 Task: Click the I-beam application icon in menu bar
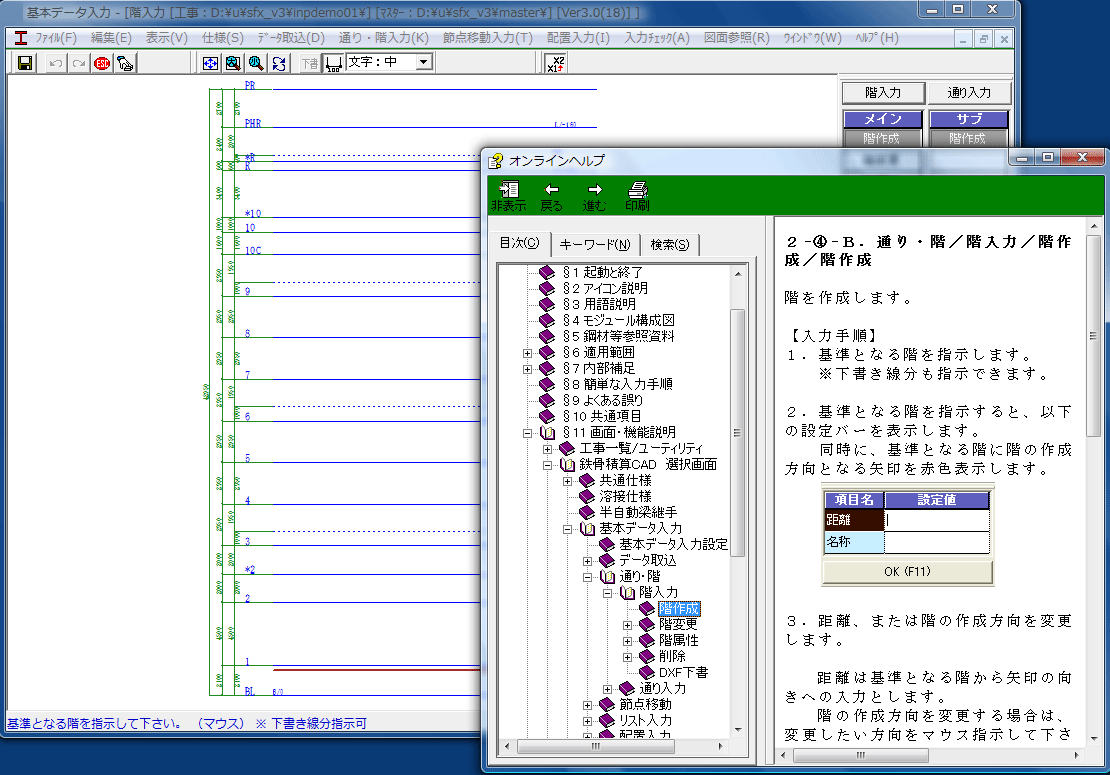(x=21, y=38)
